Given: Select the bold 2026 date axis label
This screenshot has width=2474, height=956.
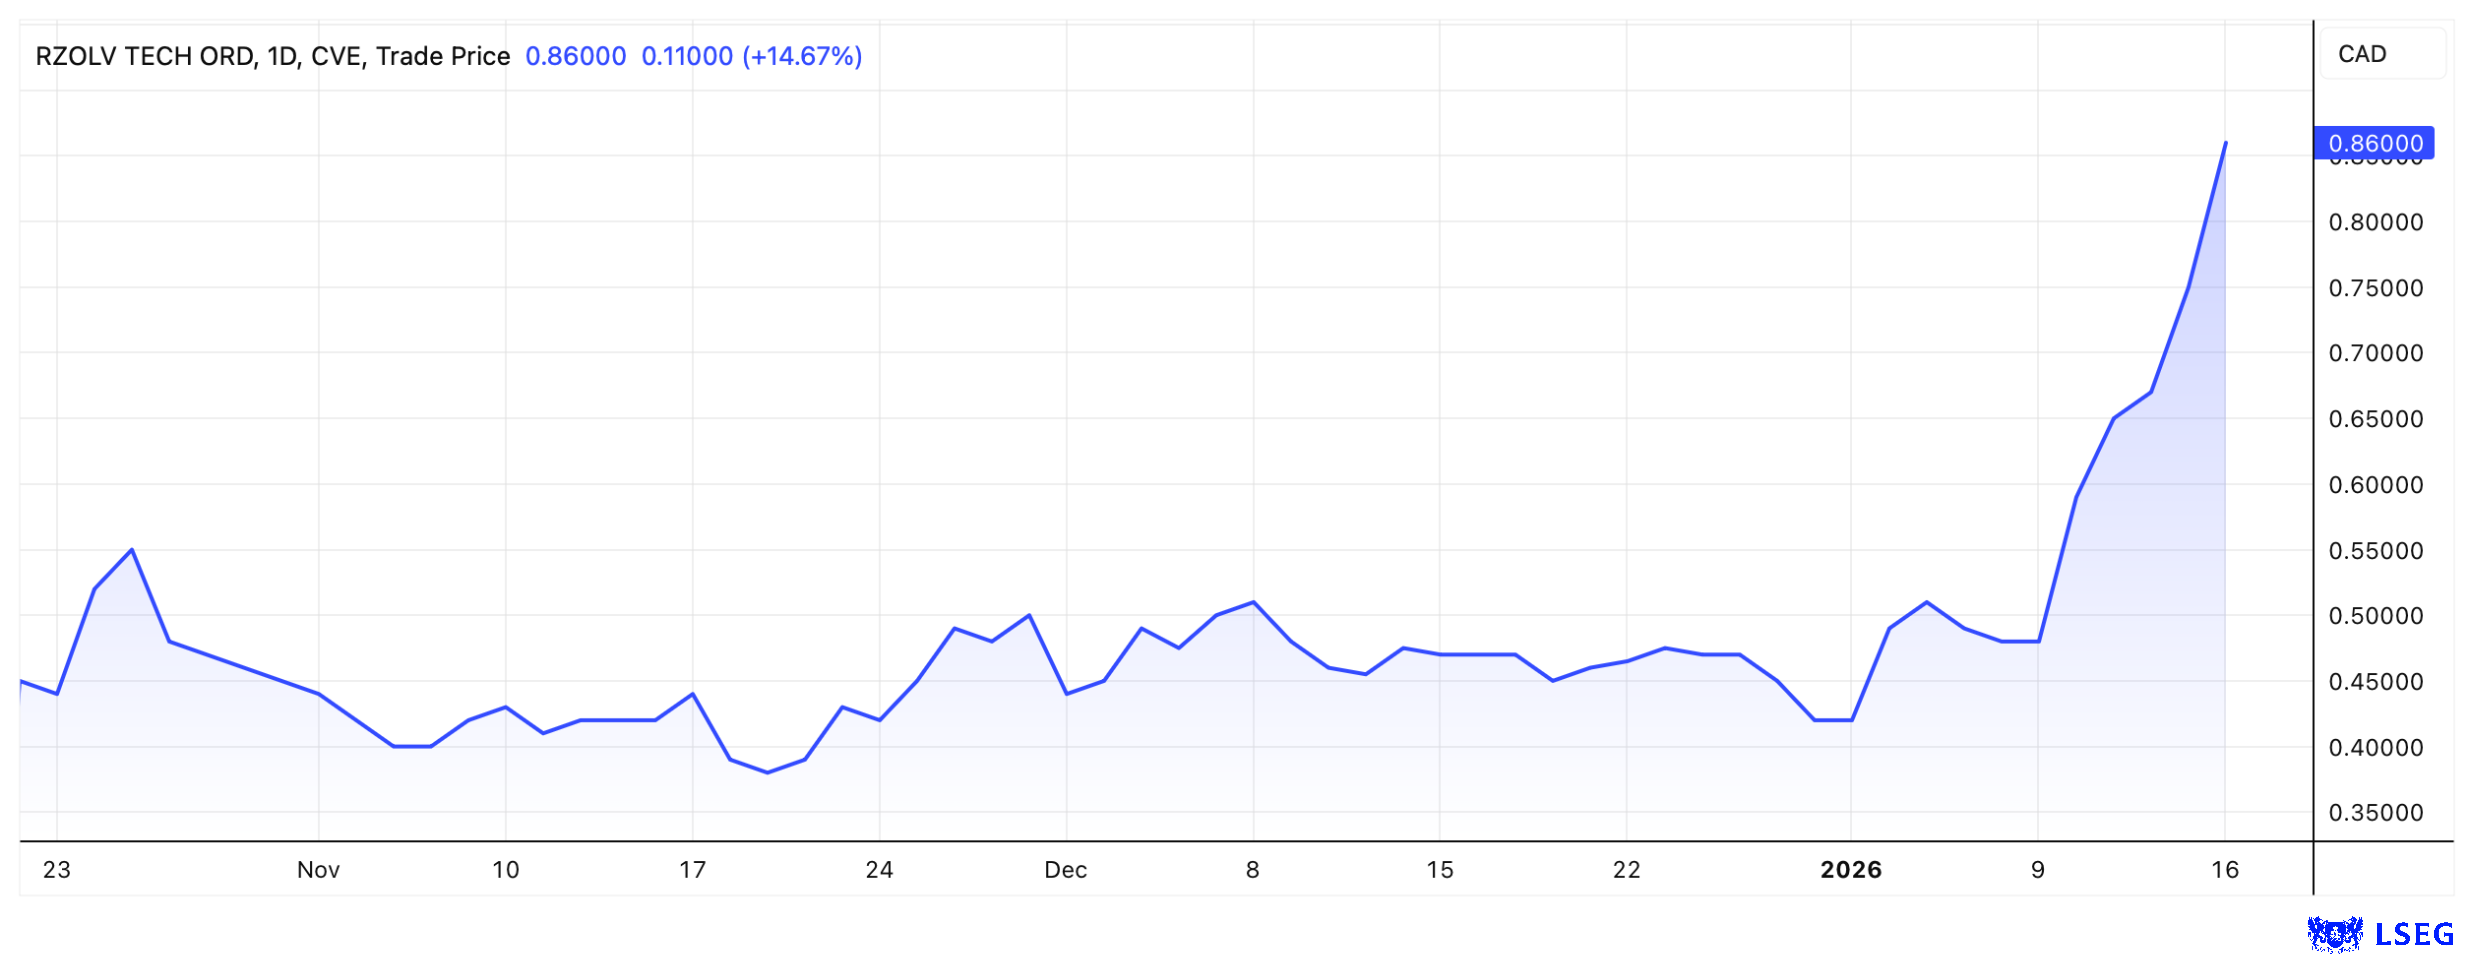Looking at the screenshot, I should tap(1850, 869).
